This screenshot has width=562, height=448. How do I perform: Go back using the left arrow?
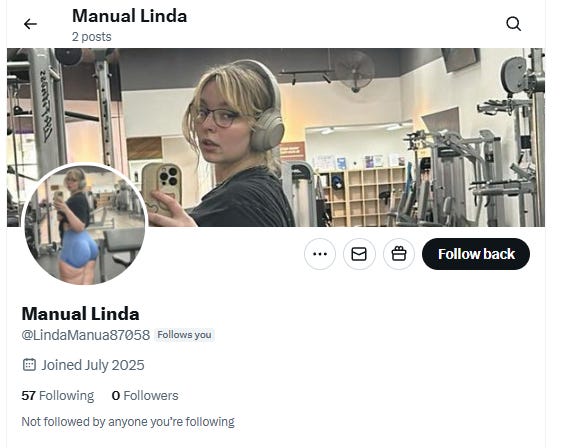30,24
